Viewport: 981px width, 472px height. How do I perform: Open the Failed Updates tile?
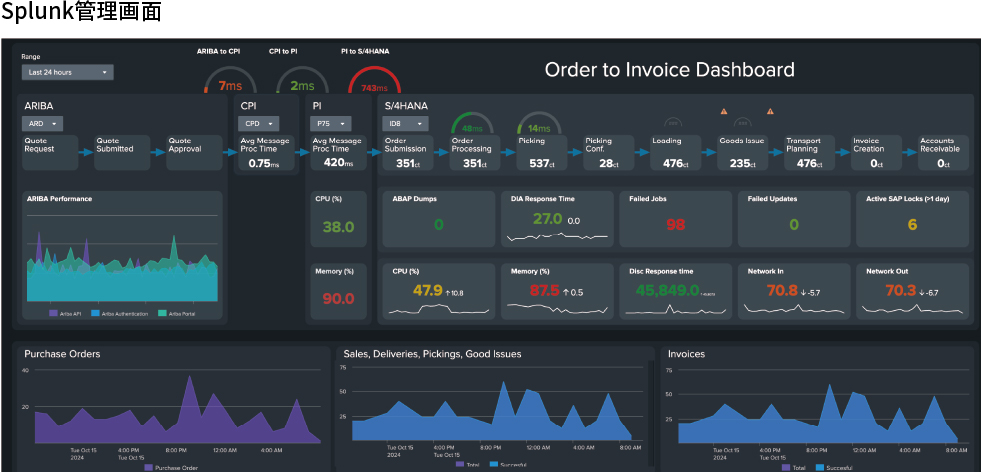click(x=794, y=219)
